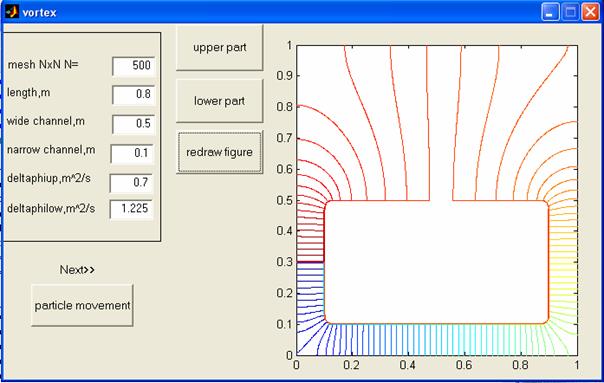604x383 pixels.
Task: Minimize the vortex window
Action: (550, 12)
